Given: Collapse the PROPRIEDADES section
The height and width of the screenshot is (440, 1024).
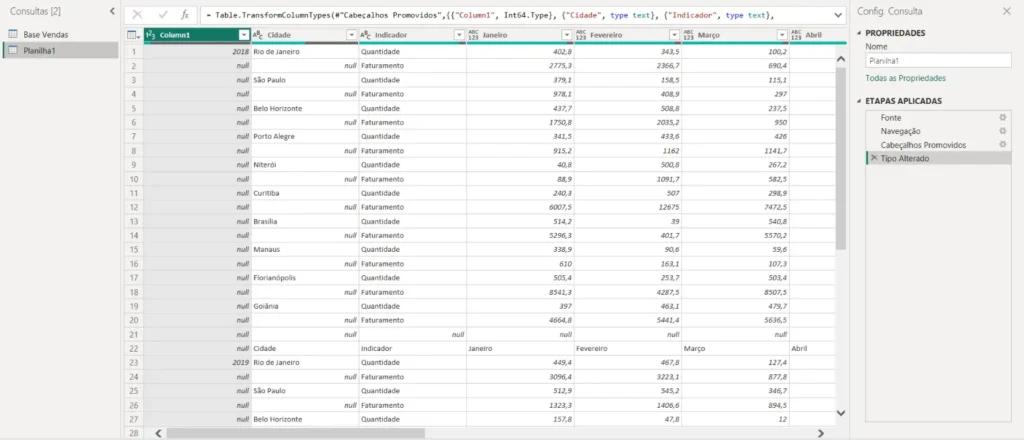Looking at the screenshot, I should 859,33.
